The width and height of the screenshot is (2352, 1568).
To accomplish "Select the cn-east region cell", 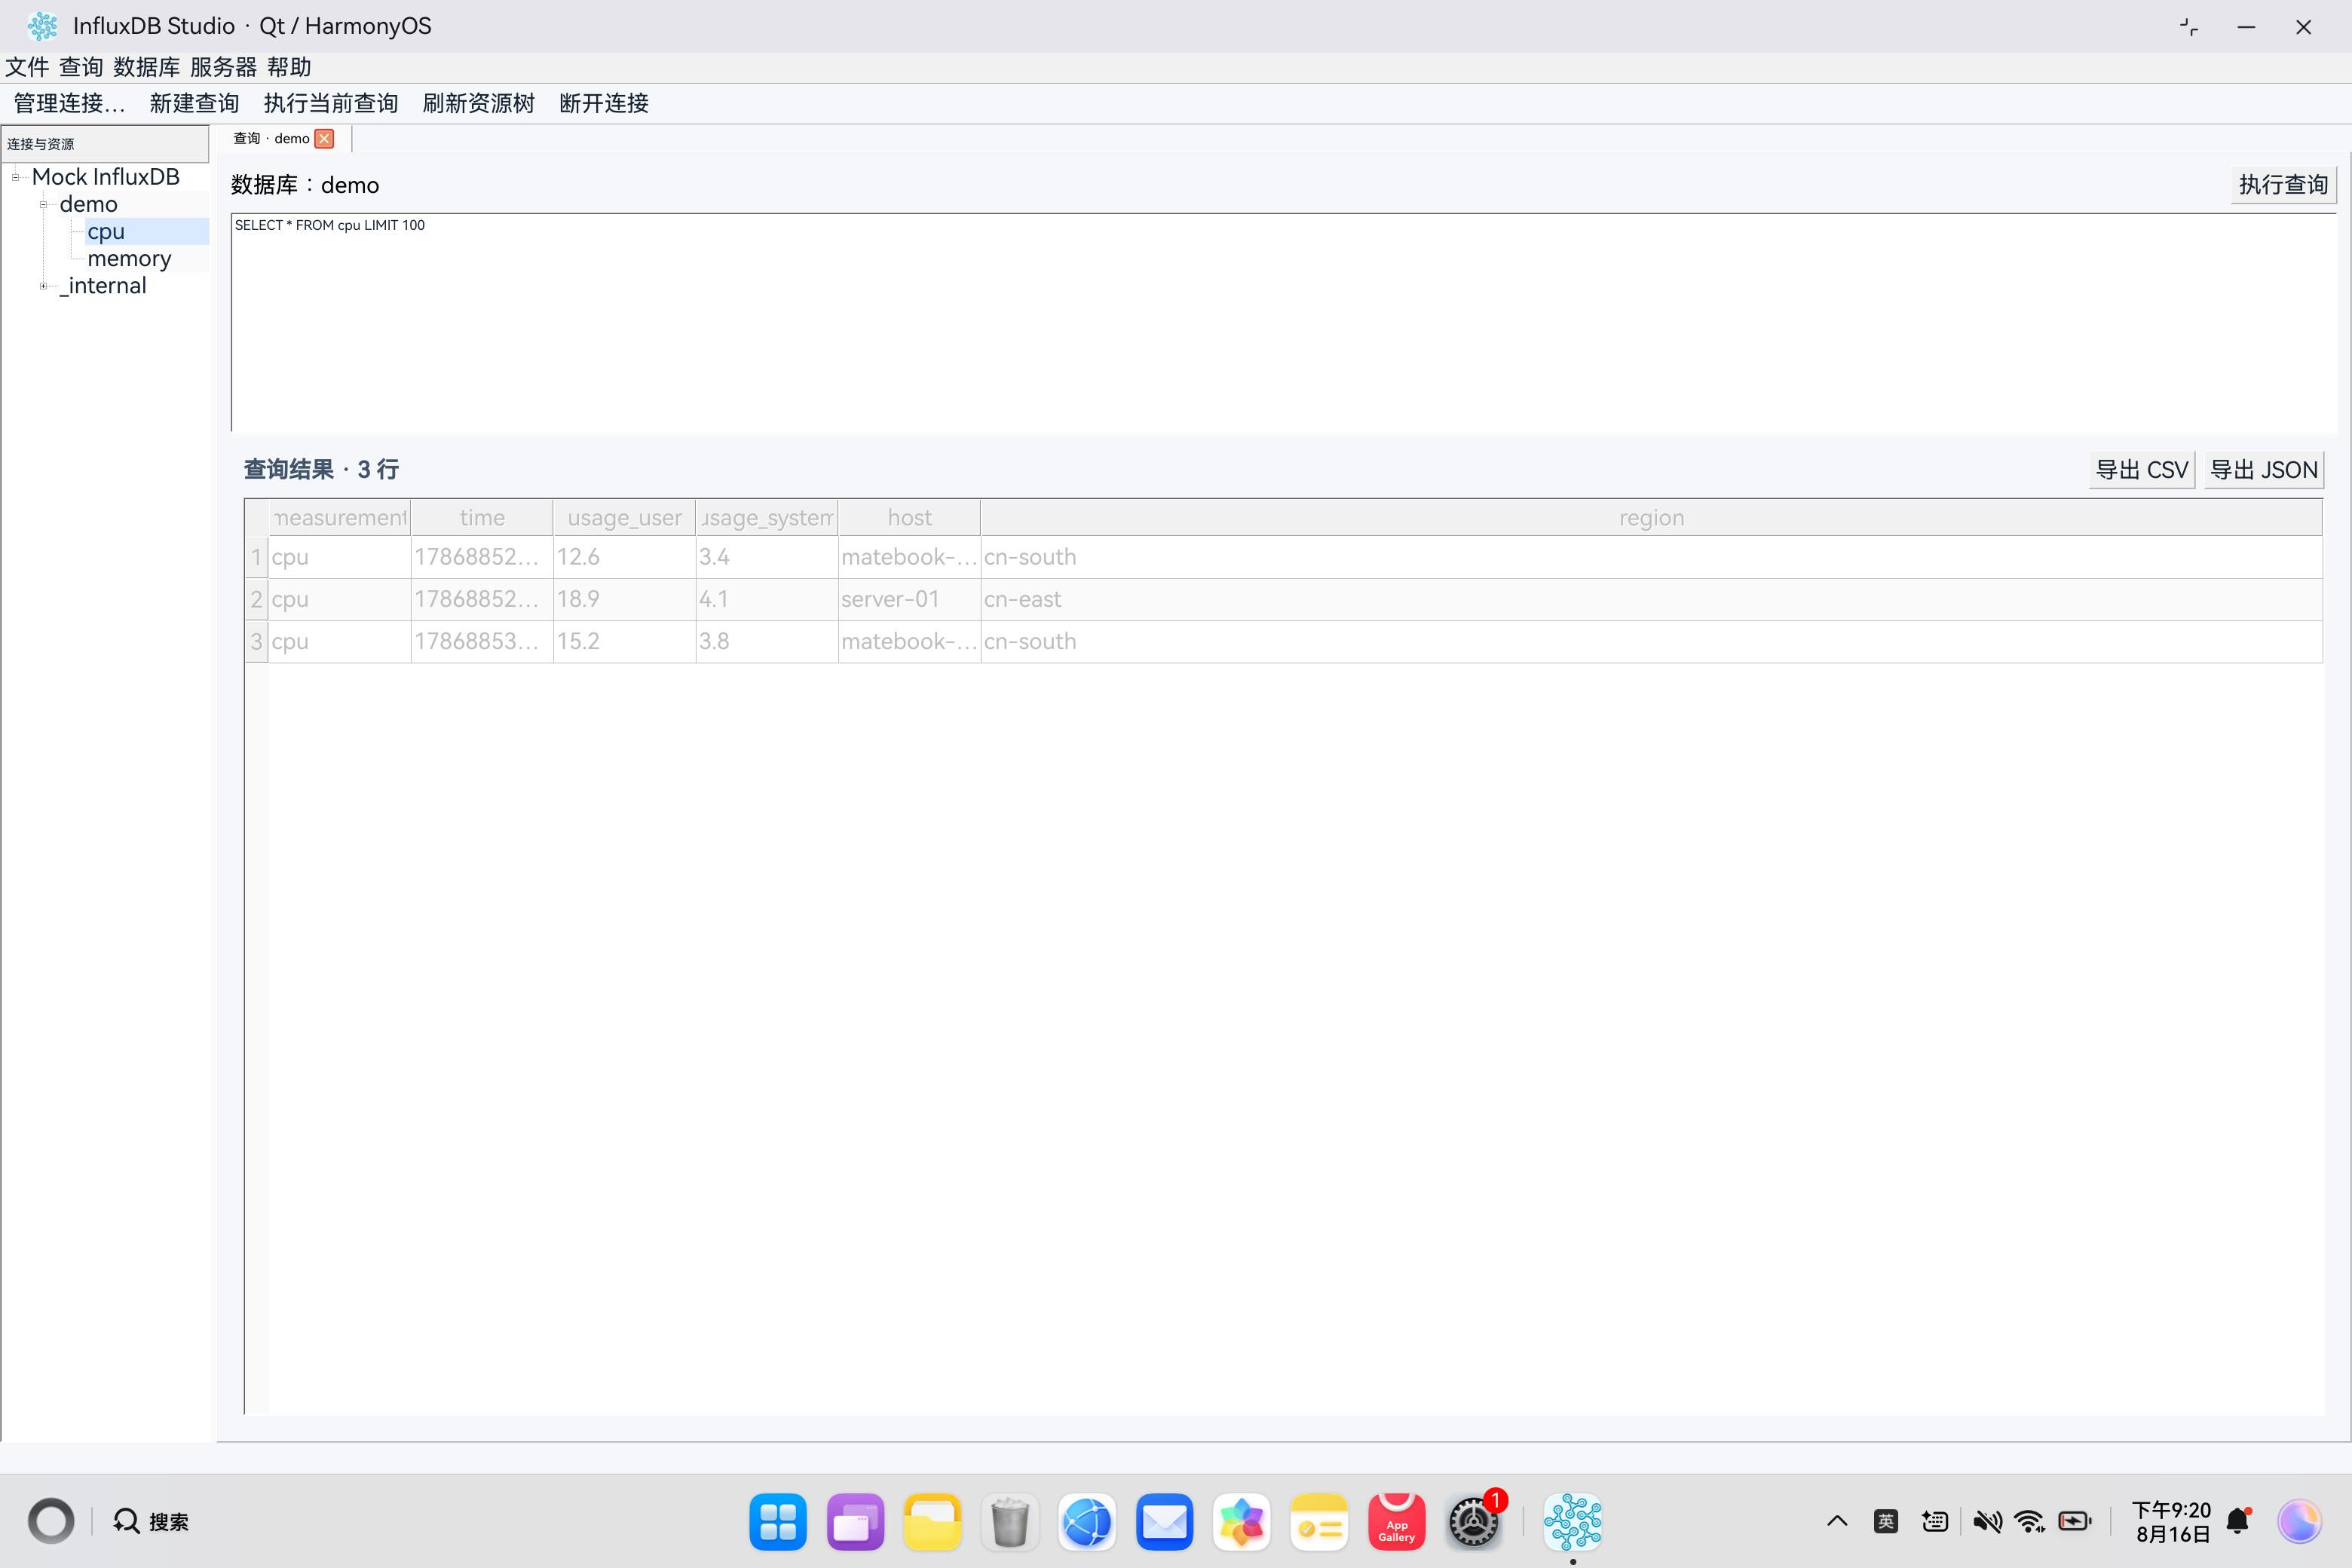I will pos(1651,599).
